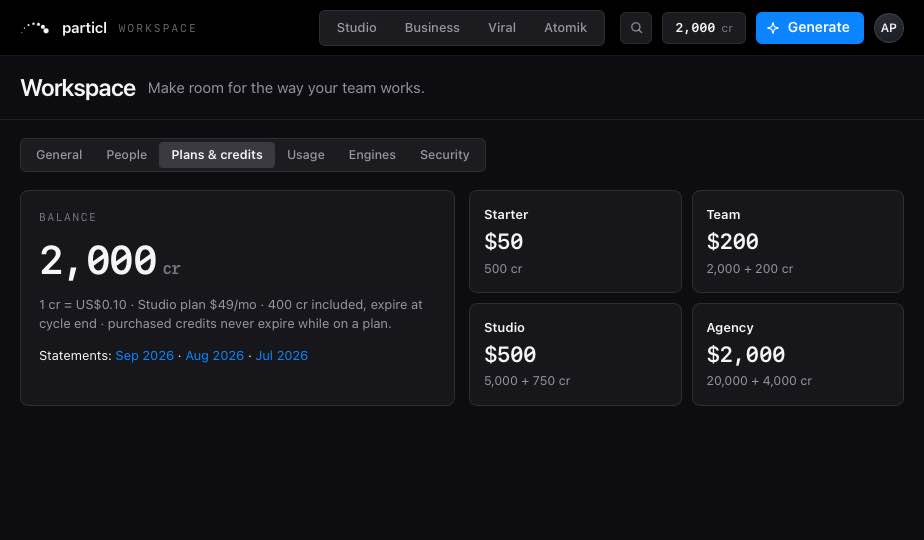Click the Generate button
The image size is (924, 540).
[810, 28]
